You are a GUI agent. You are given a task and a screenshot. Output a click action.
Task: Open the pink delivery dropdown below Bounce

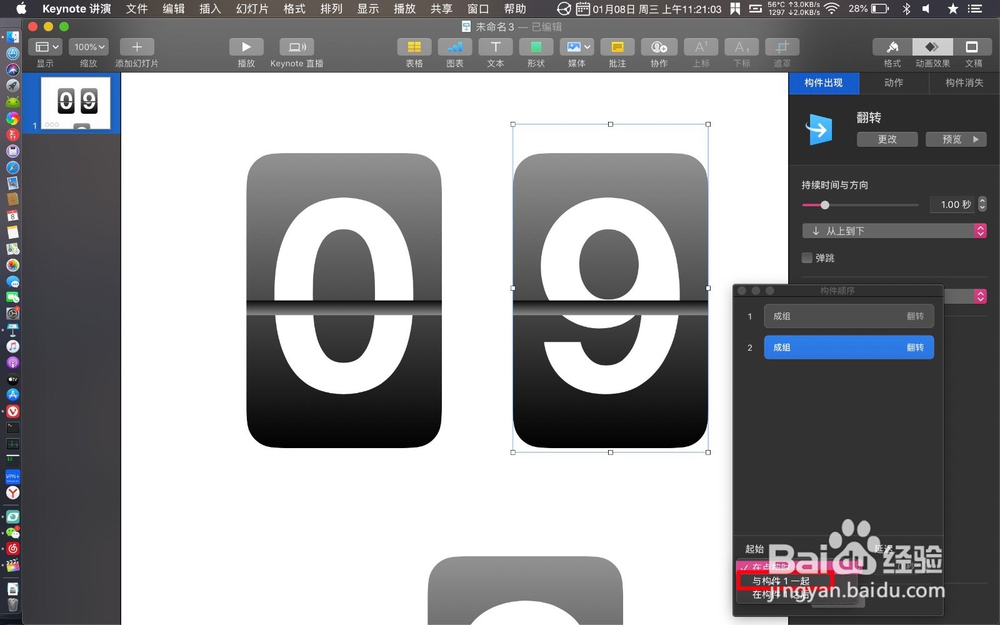[980, 296]
